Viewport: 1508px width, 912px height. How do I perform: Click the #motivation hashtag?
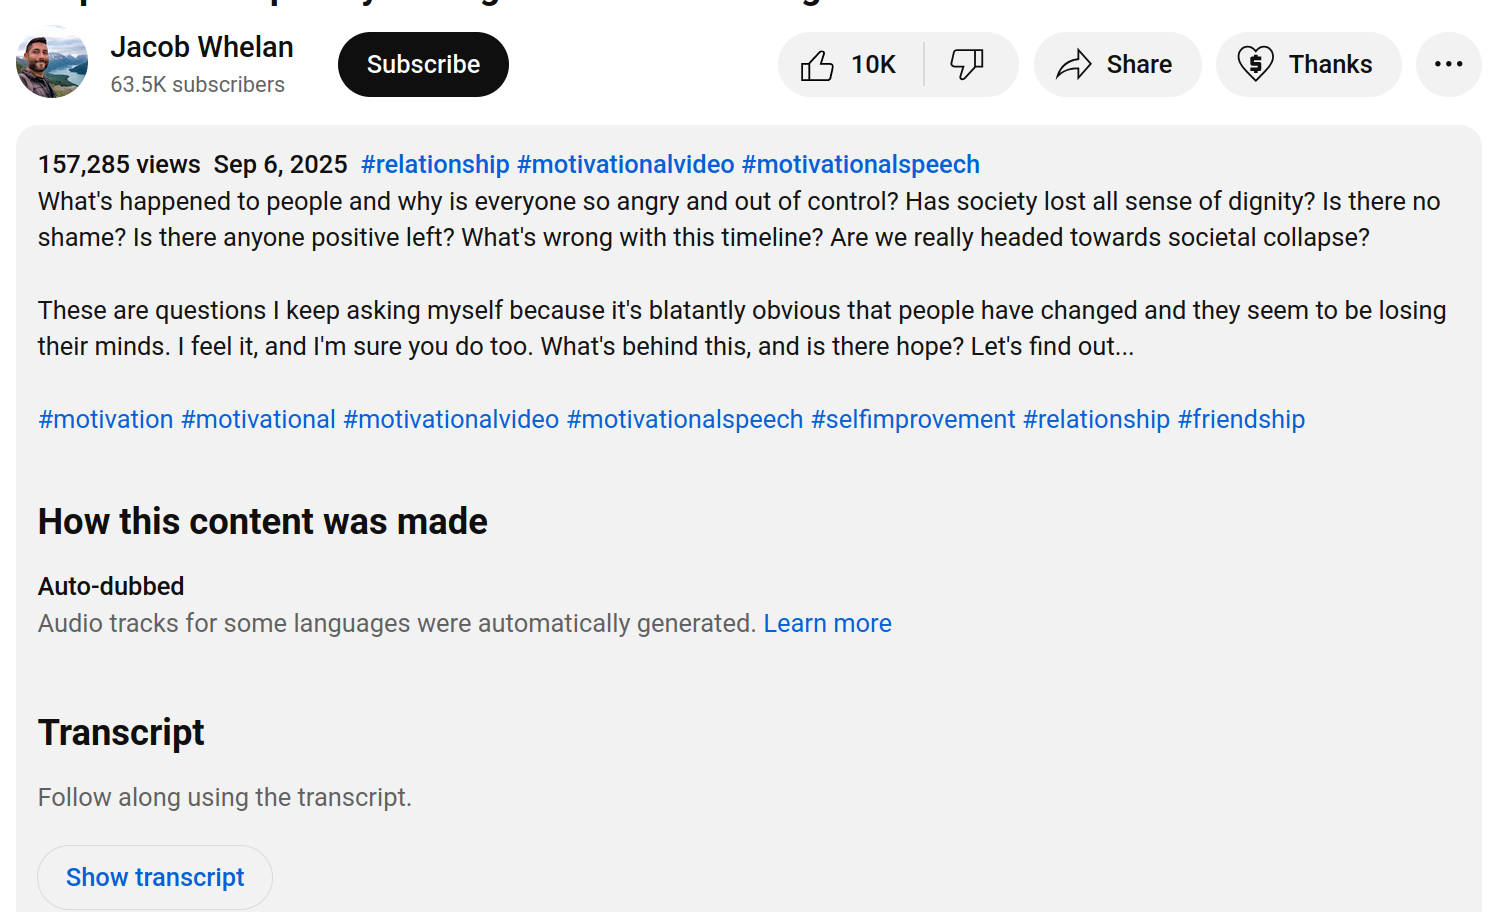tap(106, 419)
